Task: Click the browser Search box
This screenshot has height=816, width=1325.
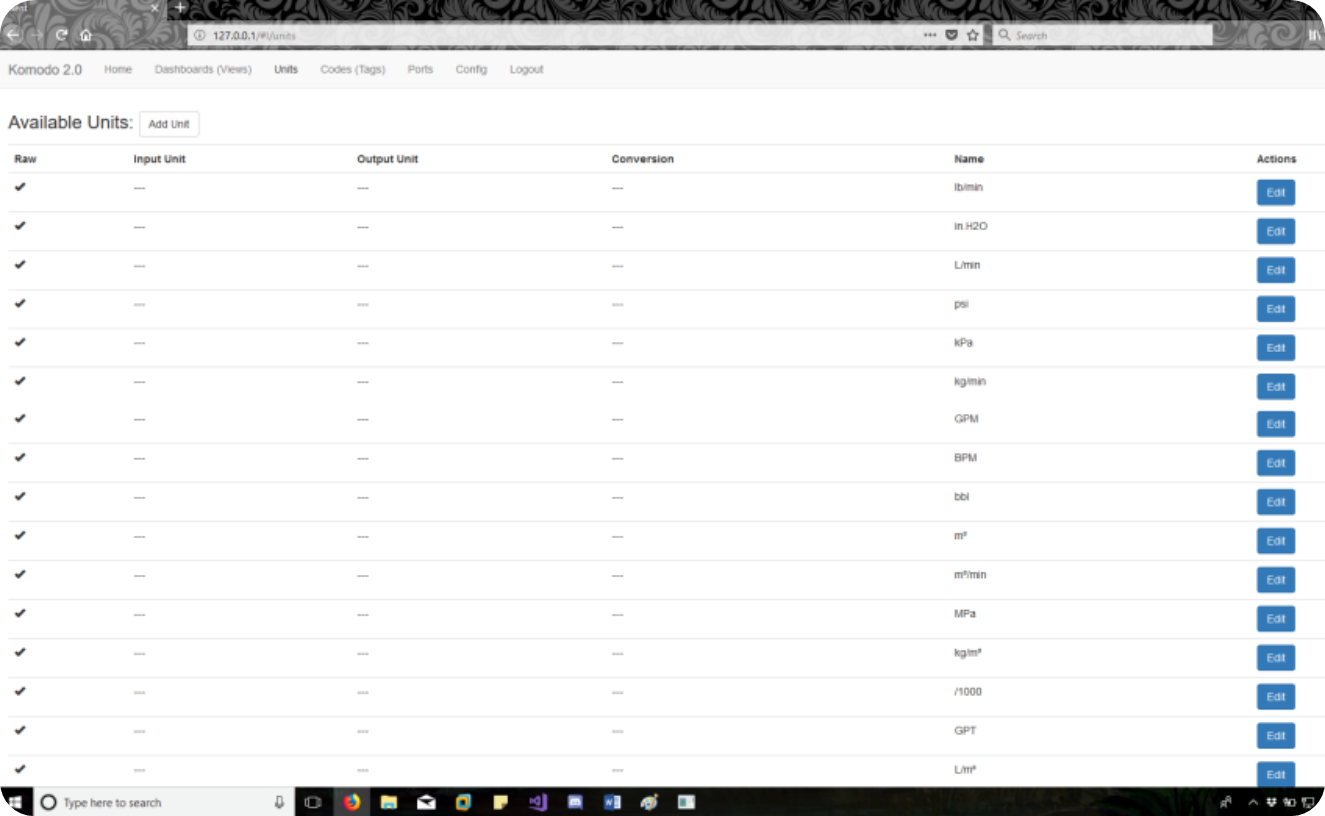Action: (x=1102, y=35)
